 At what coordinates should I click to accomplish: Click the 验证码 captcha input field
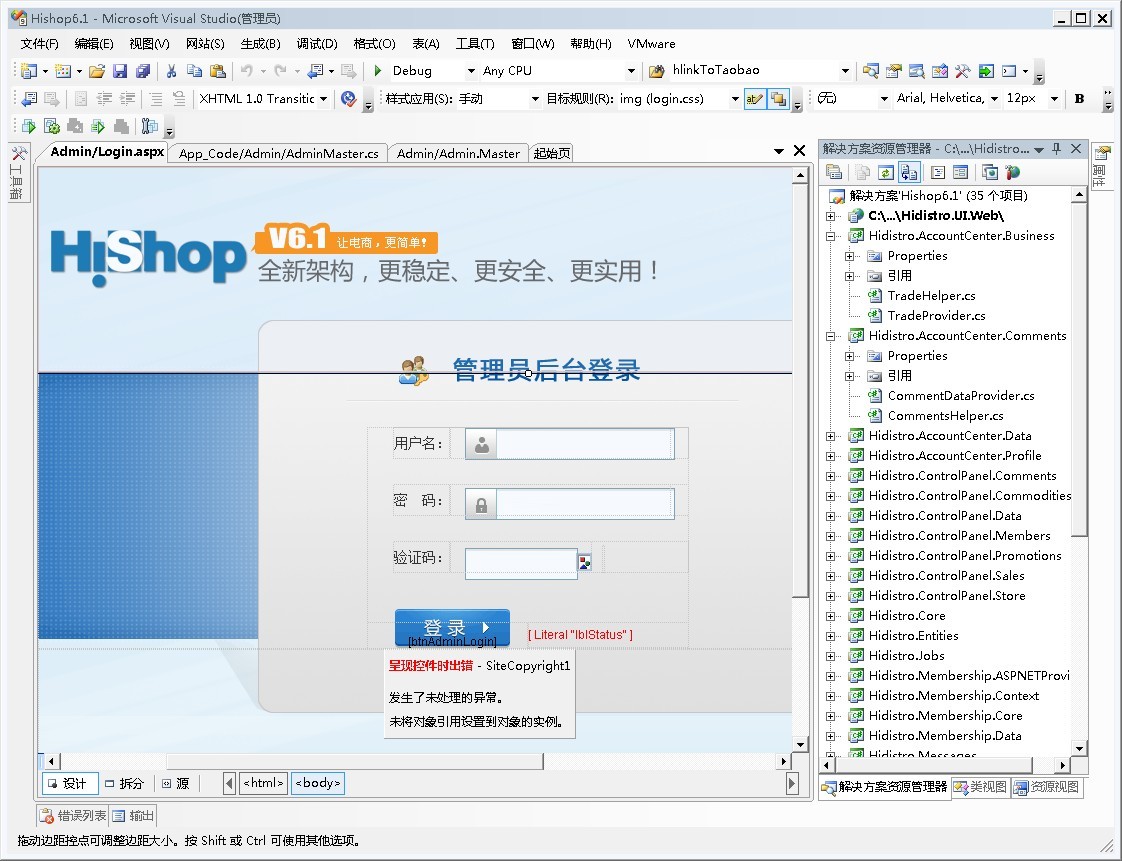[521, 563]
